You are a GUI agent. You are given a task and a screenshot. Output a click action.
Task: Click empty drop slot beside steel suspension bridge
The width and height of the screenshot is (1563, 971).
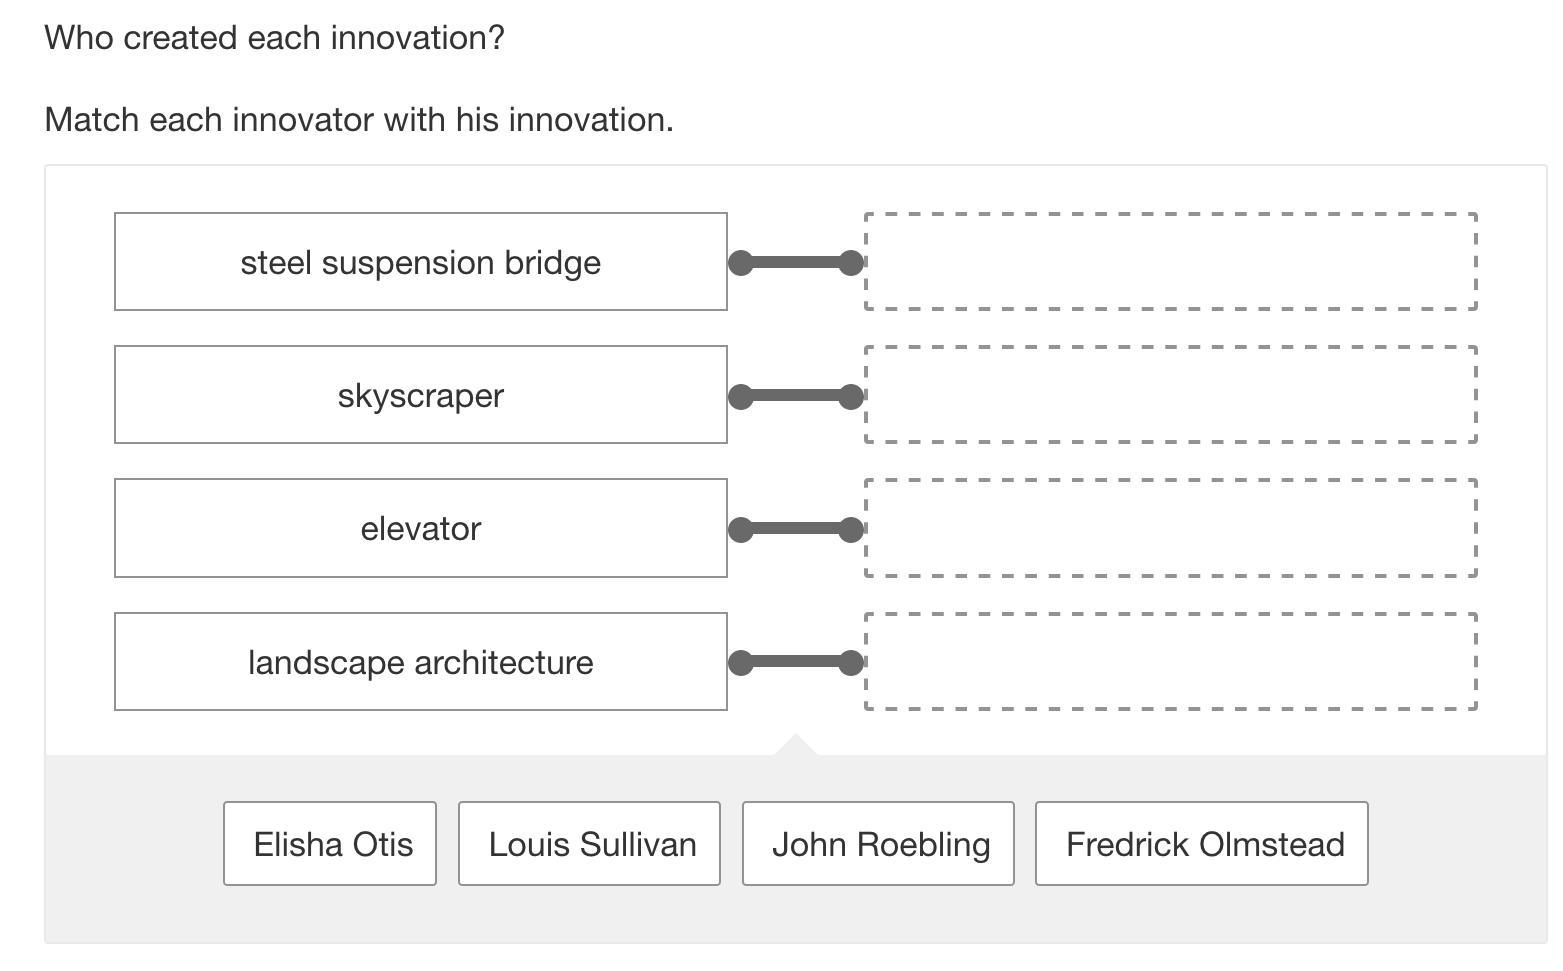click(x=1170, y=262)
